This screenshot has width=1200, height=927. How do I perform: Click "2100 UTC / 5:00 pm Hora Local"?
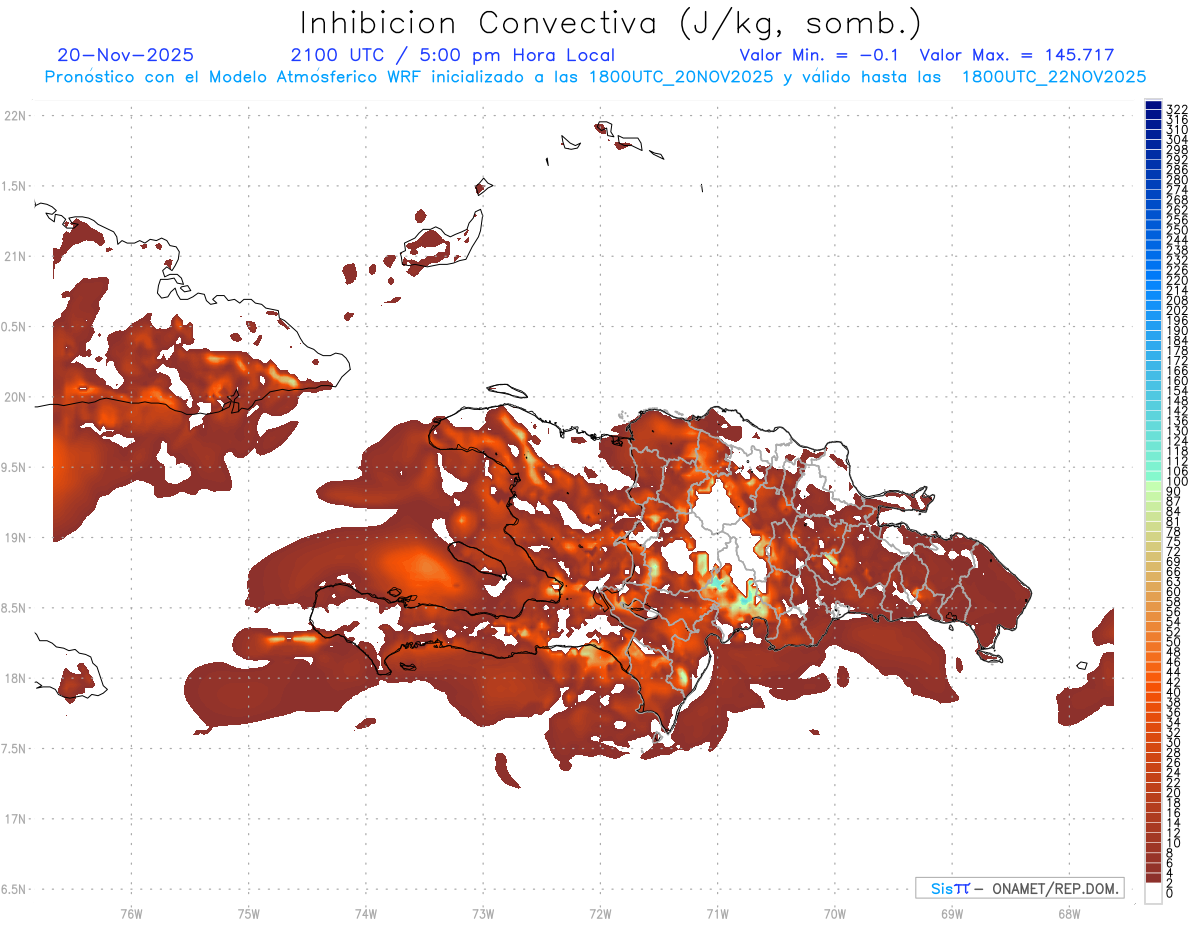pos(453,55)
